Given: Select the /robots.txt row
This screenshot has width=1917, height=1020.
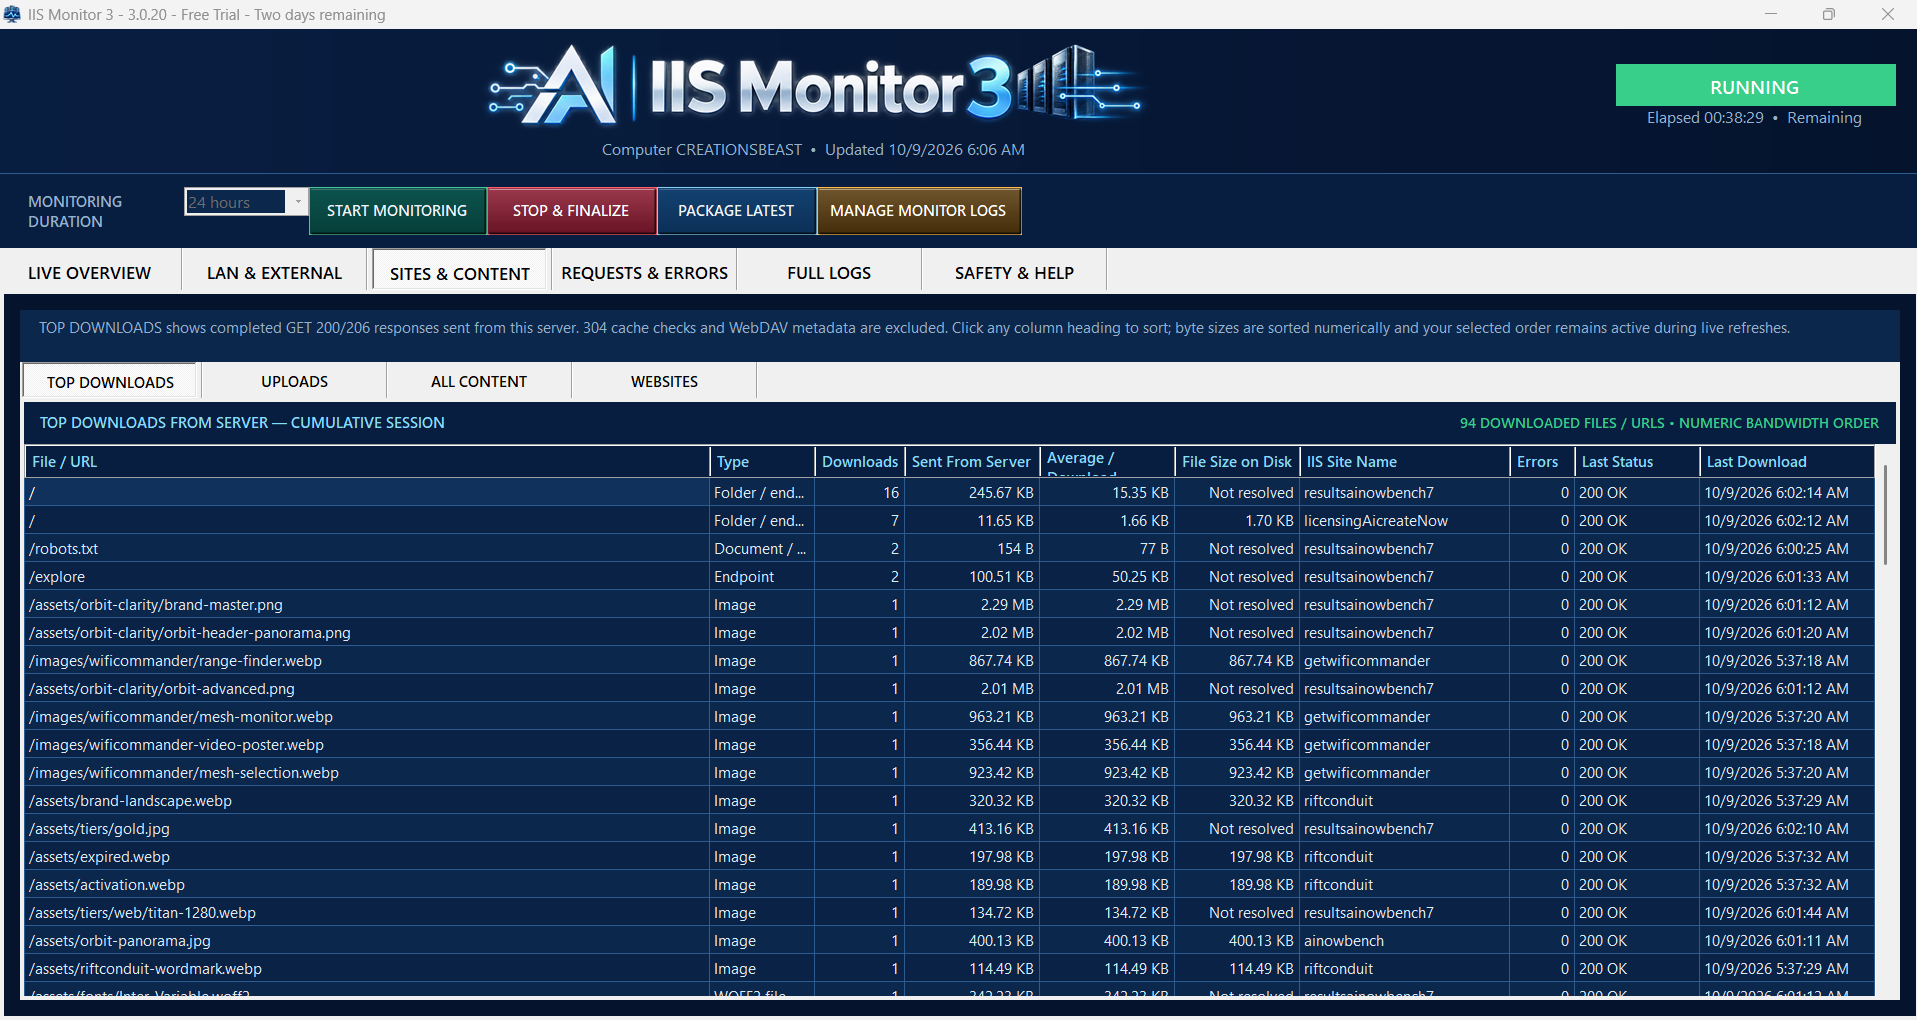Looking at the screenshot, I should tap(949, 549).
